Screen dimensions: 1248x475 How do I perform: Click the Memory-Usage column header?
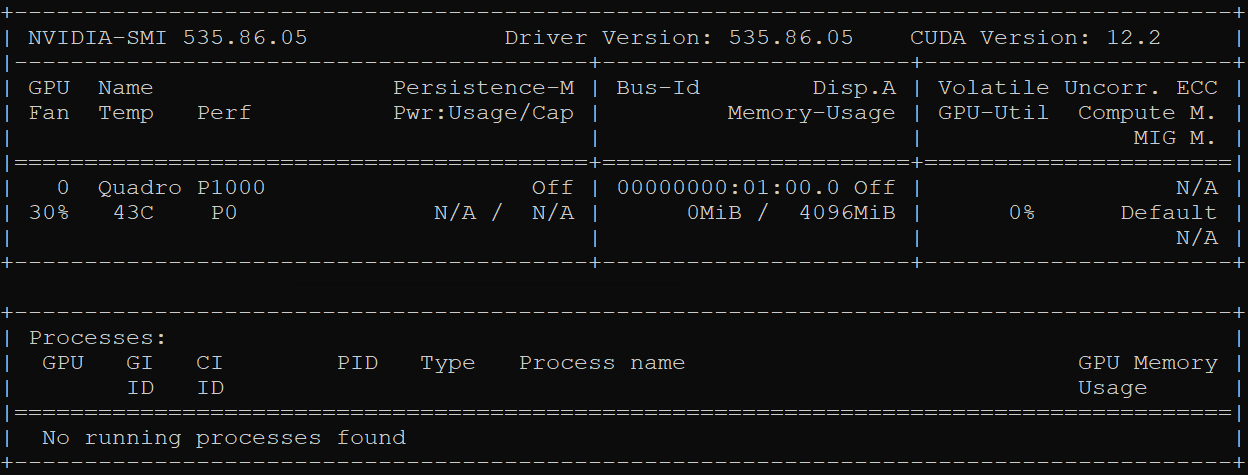[x=811, y=113]
